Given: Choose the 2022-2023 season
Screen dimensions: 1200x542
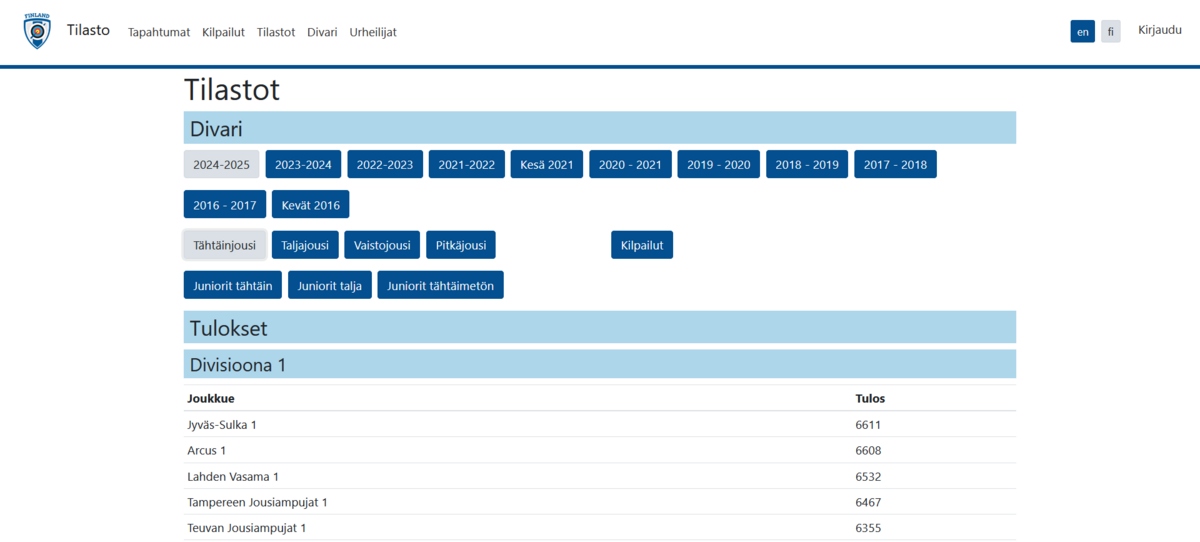Looking at the screenshot, I should [385, 164].
